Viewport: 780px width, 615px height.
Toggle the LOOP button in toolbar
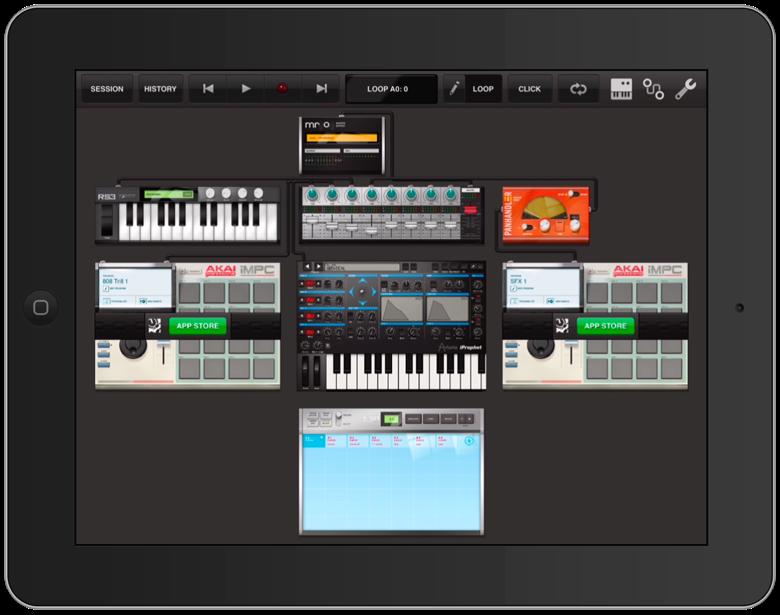coord(483,89)
